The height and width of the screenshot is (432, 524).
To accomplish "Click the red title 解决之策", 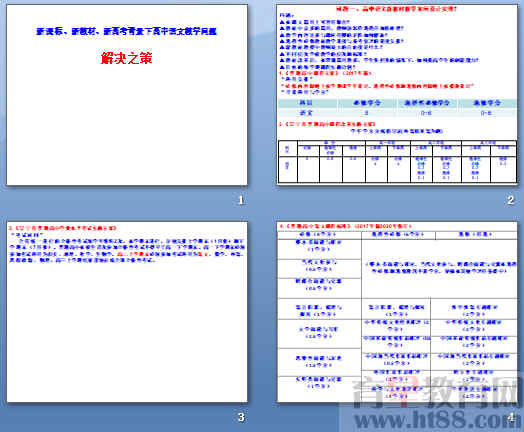I will pos(127,58).
